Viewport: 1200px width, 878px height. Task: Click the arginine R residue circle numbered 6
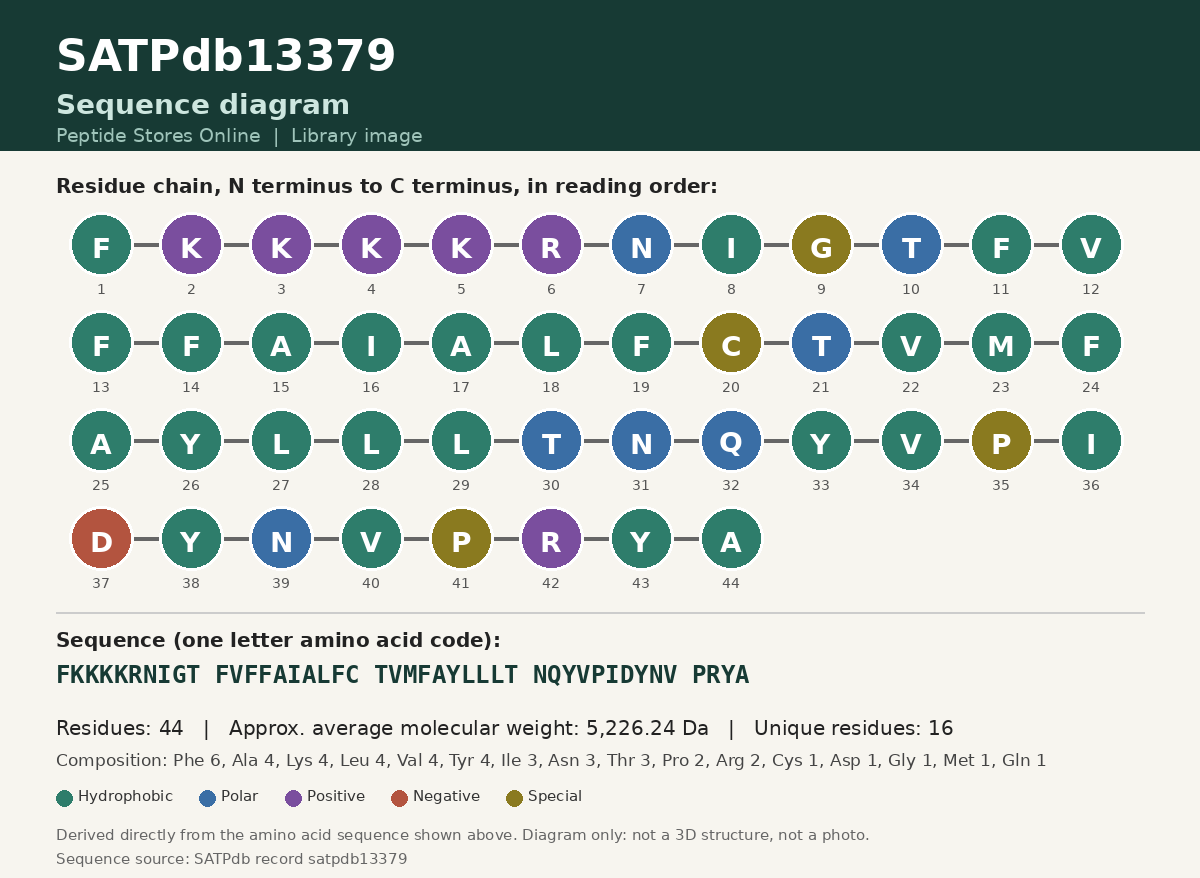coord(551,245)
